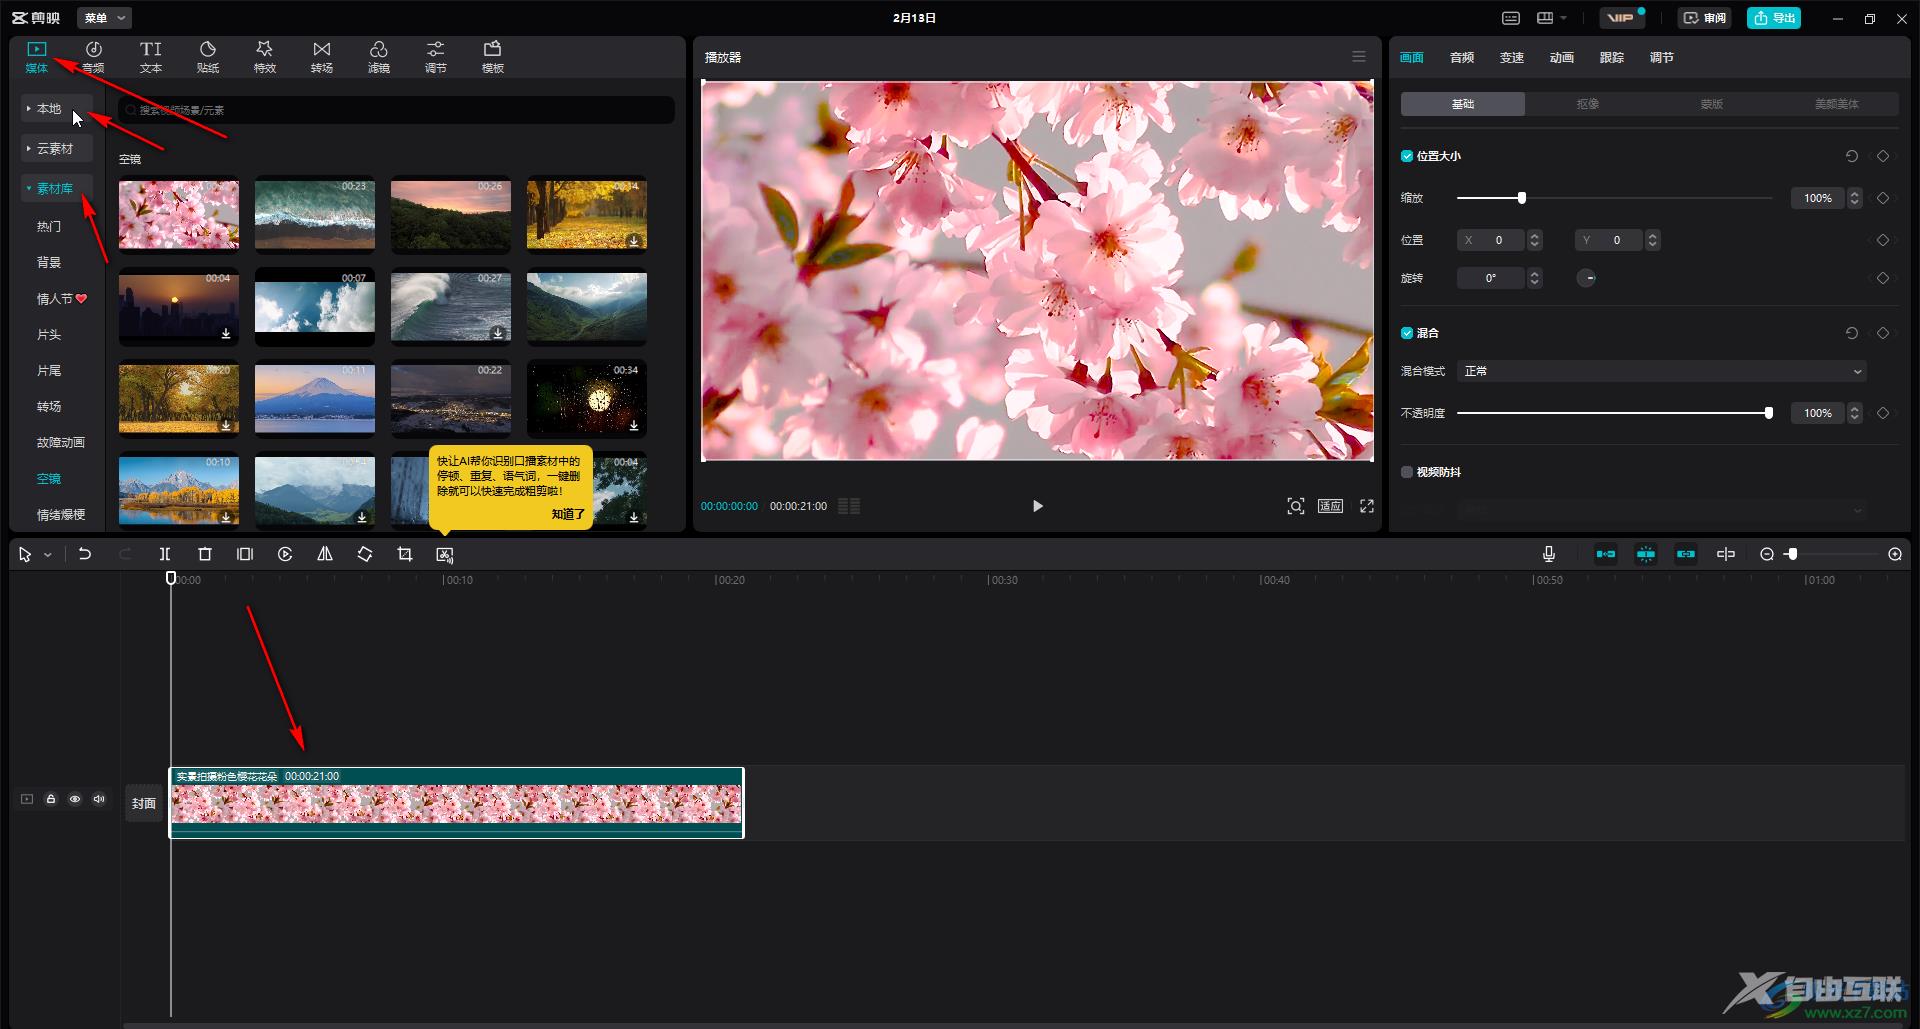The image size is (1920, 1029).
Task: Toggle the 混合 blend checkbox
Action: click(x=1407, y=333)
